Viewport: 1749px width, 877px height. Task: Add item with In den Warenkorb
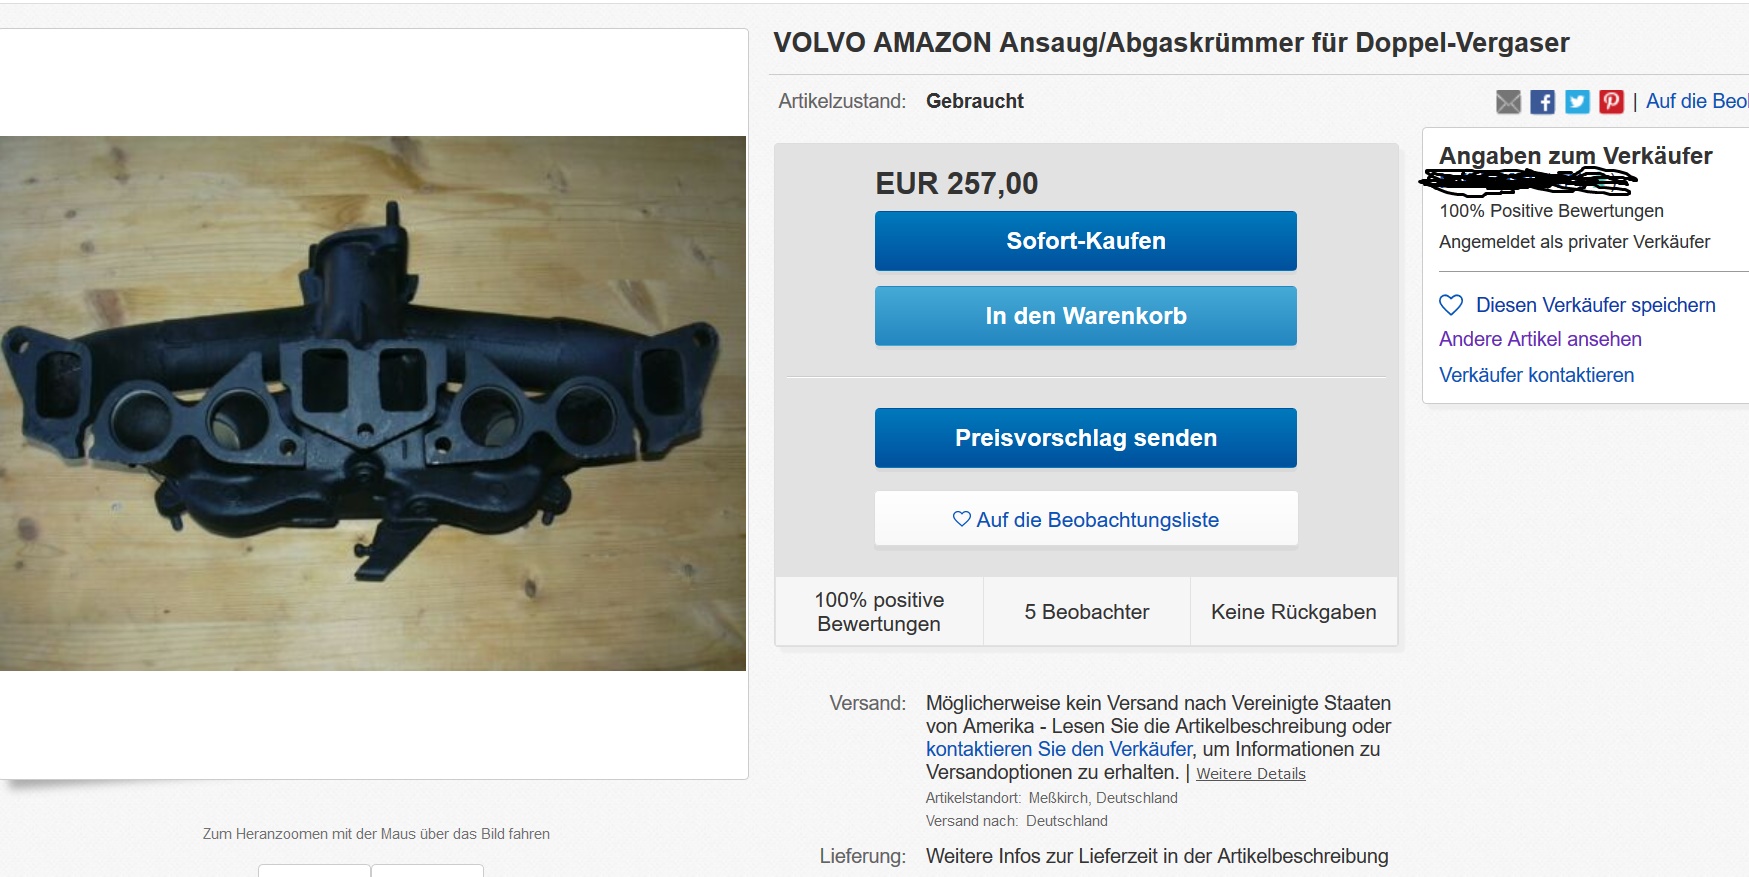(x=1085, y=316)
